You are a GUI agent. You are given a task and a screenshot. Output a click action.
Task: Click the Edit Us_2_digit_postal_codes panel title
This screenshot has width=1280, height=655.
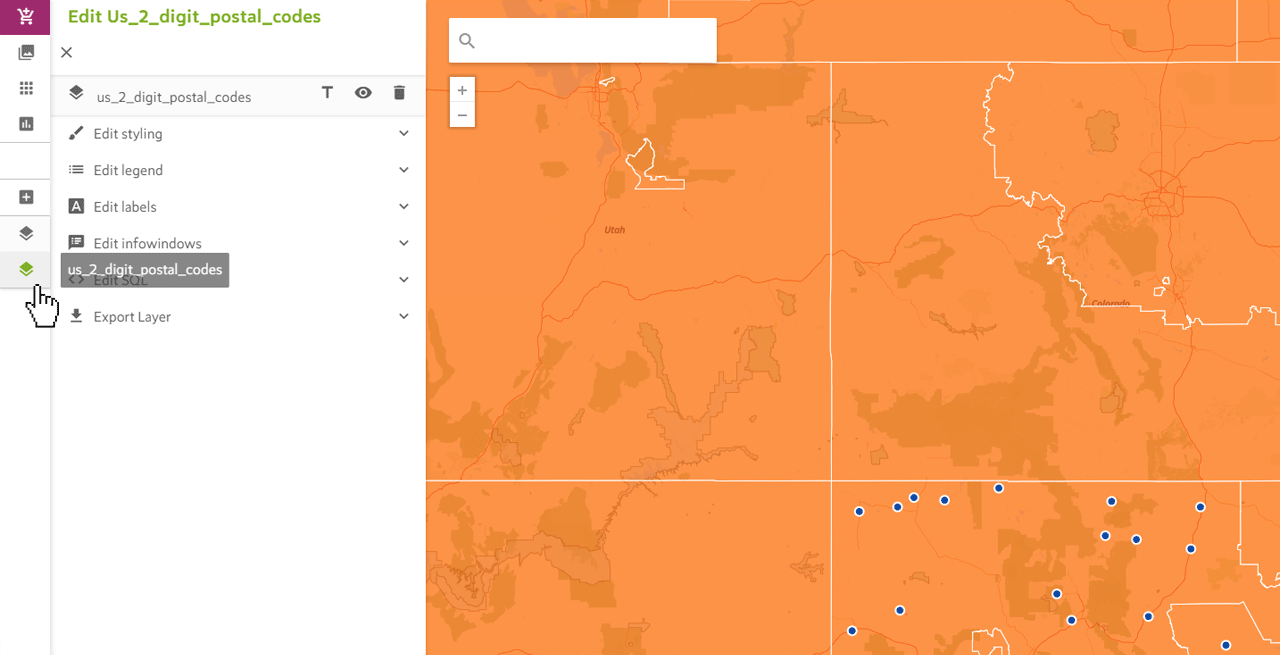pyautogui.click(x=194, y=17)
